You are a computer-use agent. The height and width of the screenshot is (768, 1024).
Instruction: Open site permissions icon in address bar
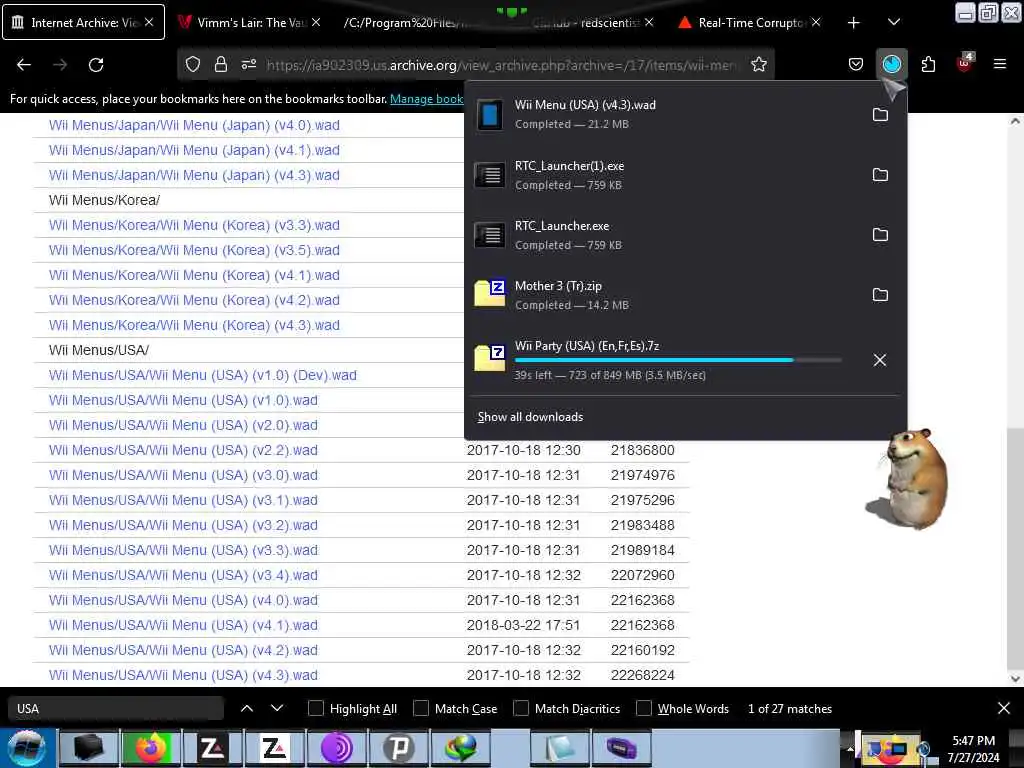click(x=249, y=65)
